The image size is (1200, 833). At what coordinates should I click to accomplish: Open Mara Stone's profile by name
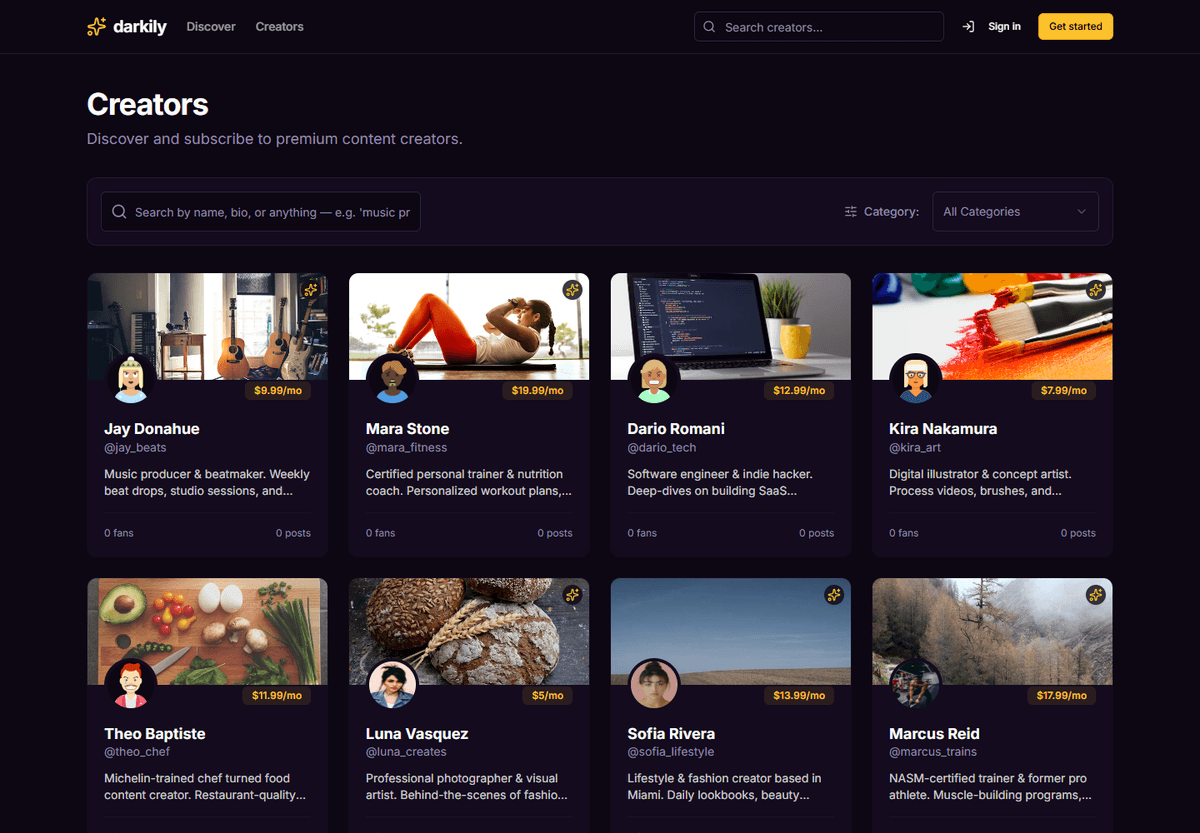407,429
